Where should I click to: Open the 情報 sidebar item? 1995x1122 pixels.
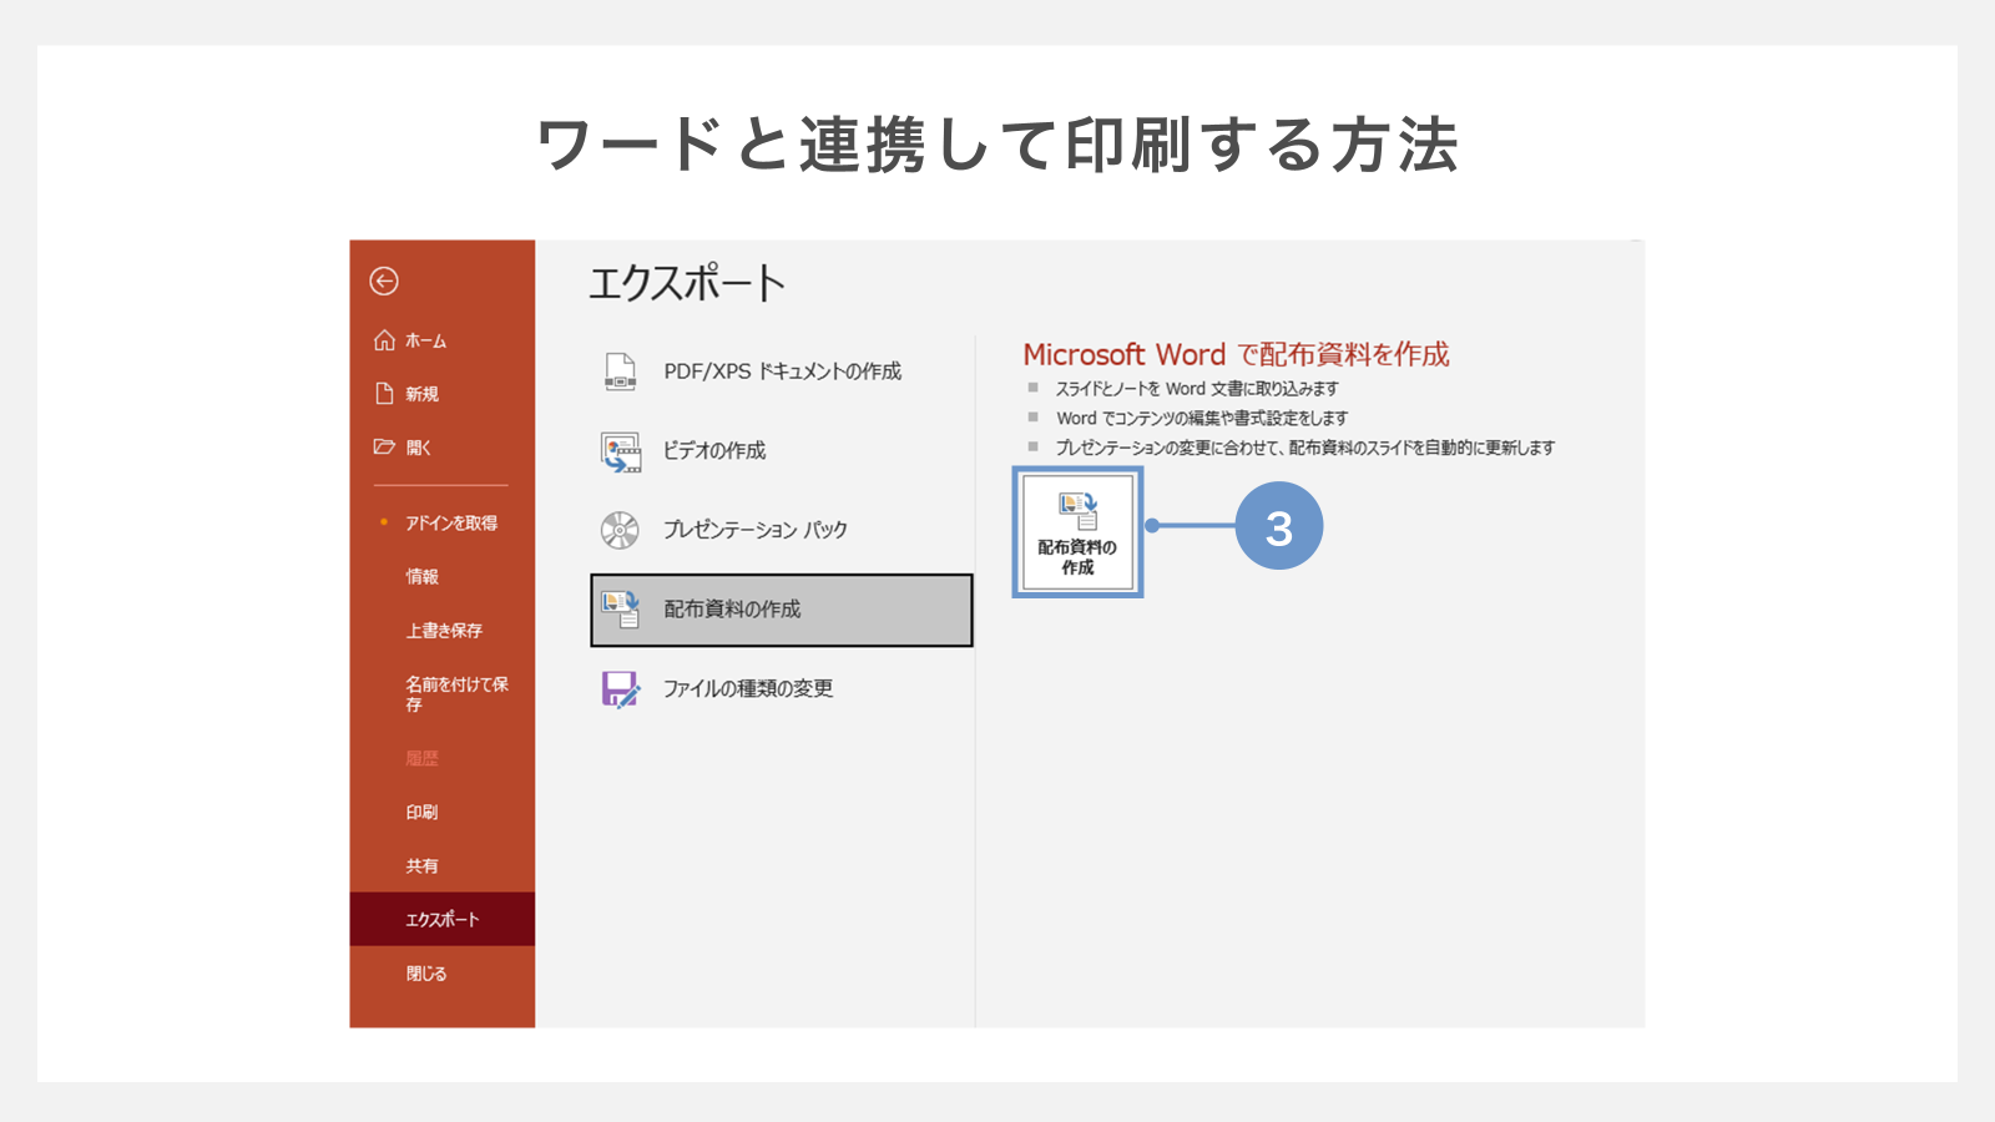coord(442,577)
